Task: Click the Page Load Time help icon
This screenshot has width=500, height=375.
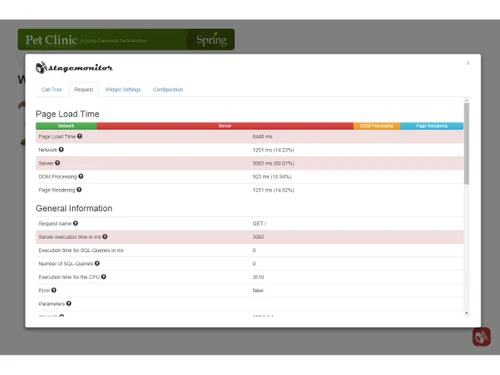Action: (x=80, y=136)
